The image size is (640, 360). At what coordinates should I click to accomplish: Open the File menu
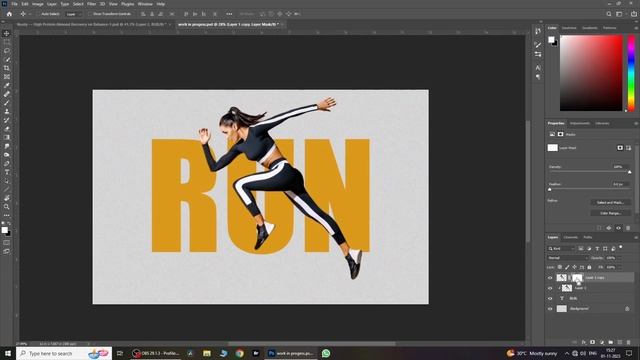pos(14,4)
